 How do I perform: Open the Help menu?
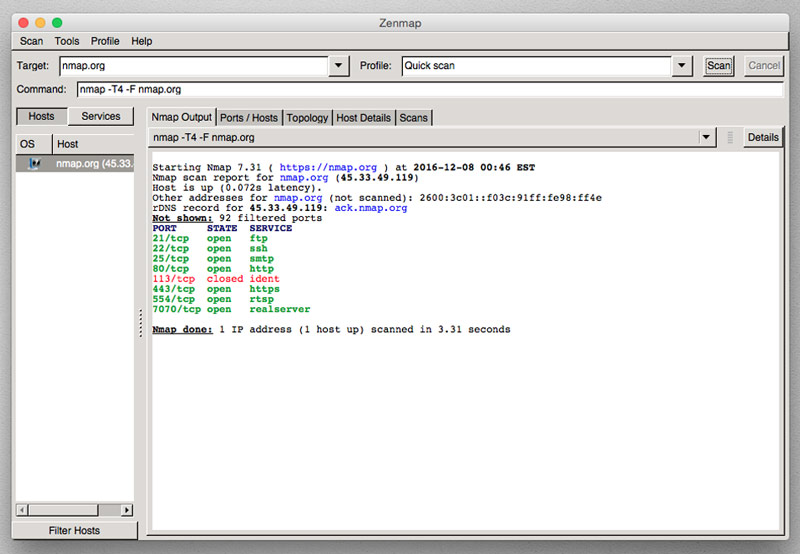click(x=141, y=41)
